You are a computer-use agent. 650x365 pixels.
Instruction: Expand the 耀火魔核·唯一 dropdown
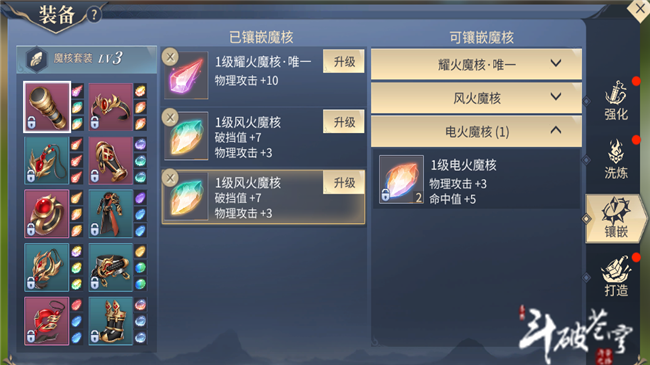476,64
